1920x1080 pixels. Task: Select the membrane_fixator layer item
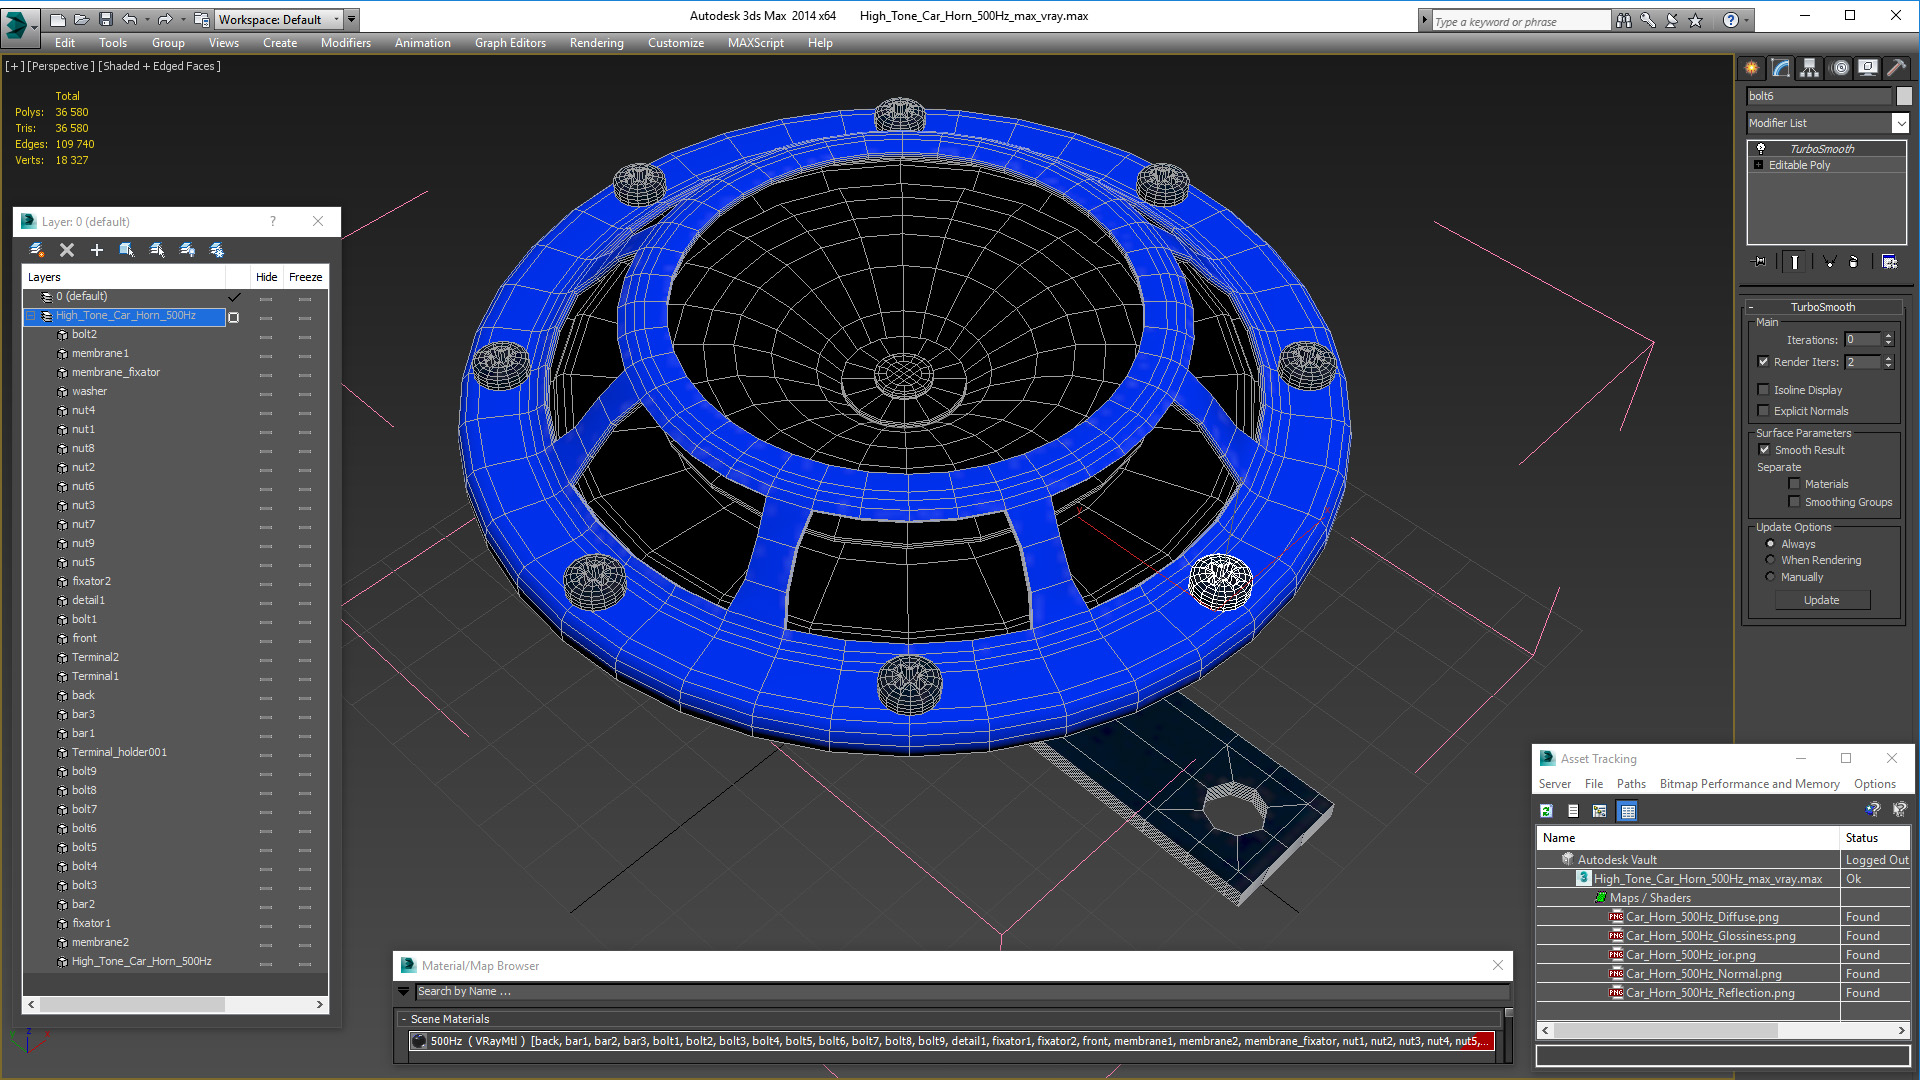[115, 372]
